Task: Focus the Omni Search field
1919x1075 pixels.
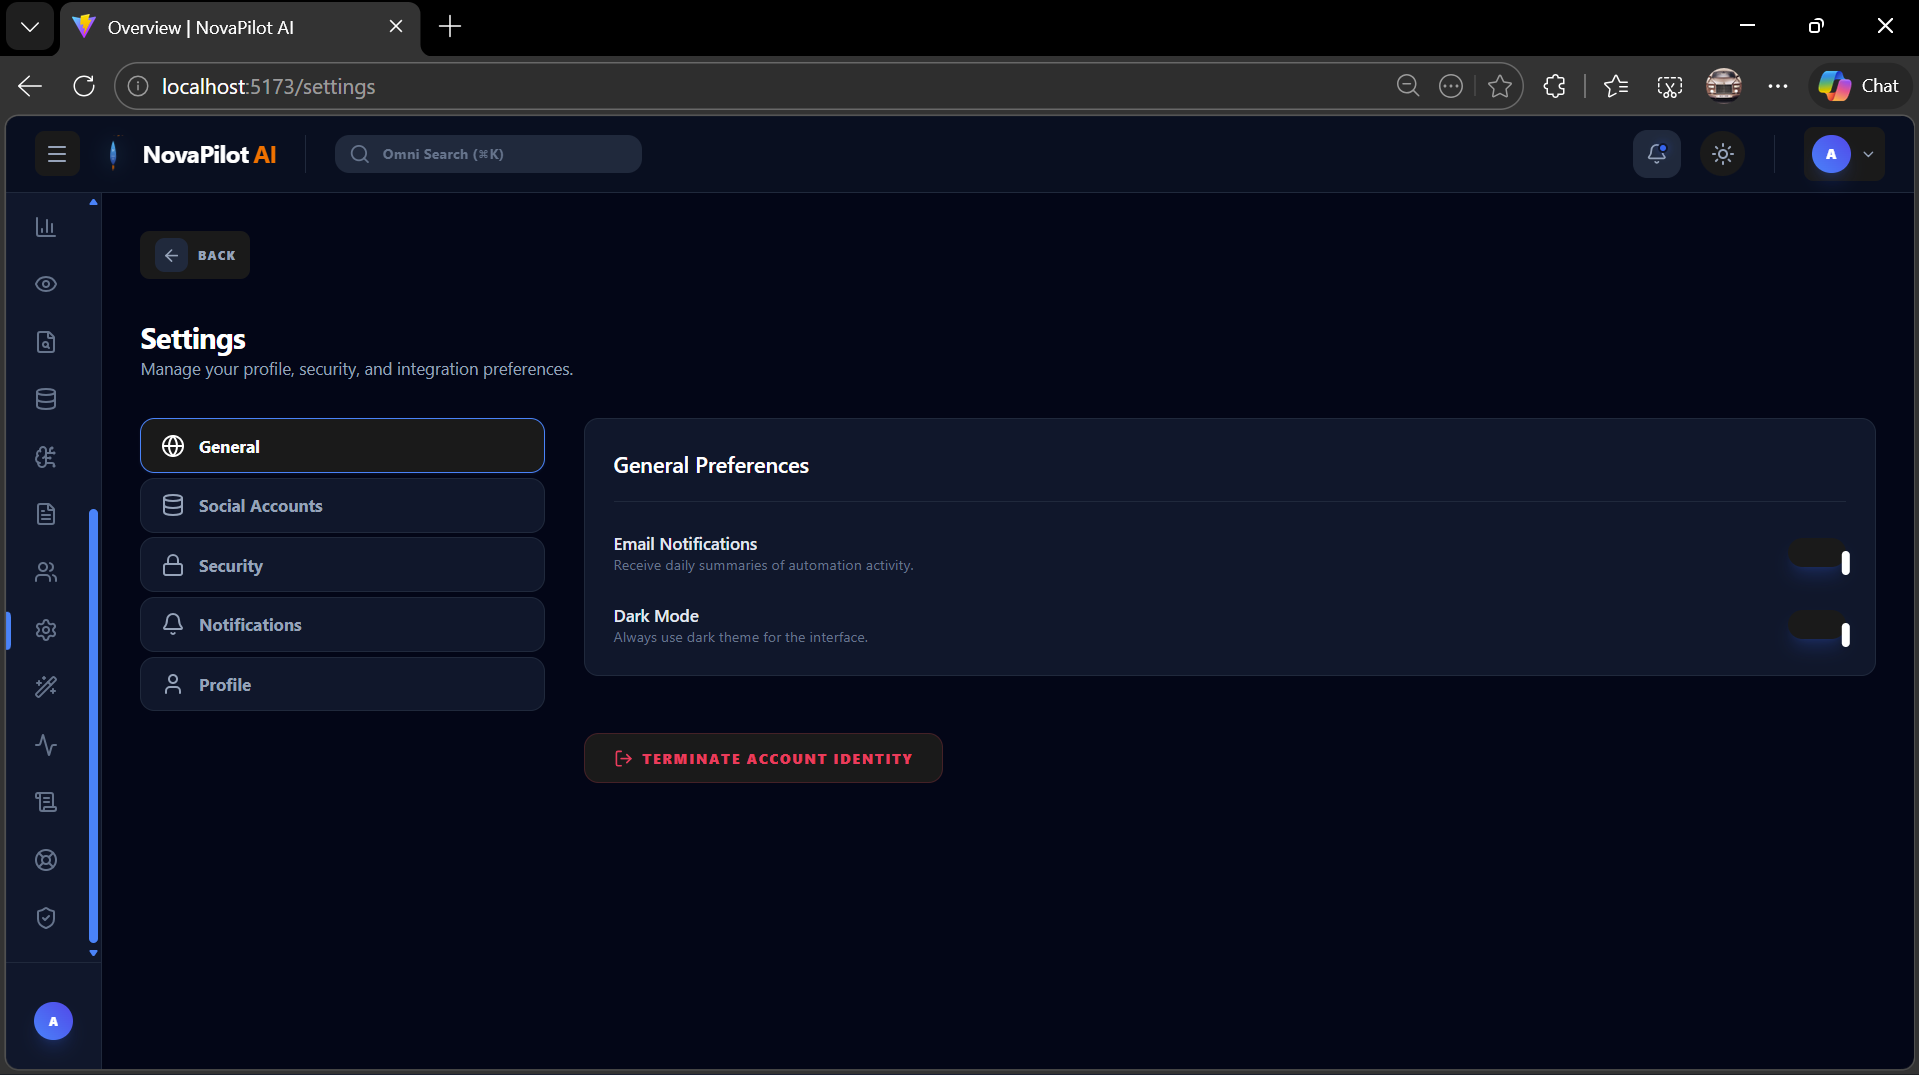Action: (488, 154)
